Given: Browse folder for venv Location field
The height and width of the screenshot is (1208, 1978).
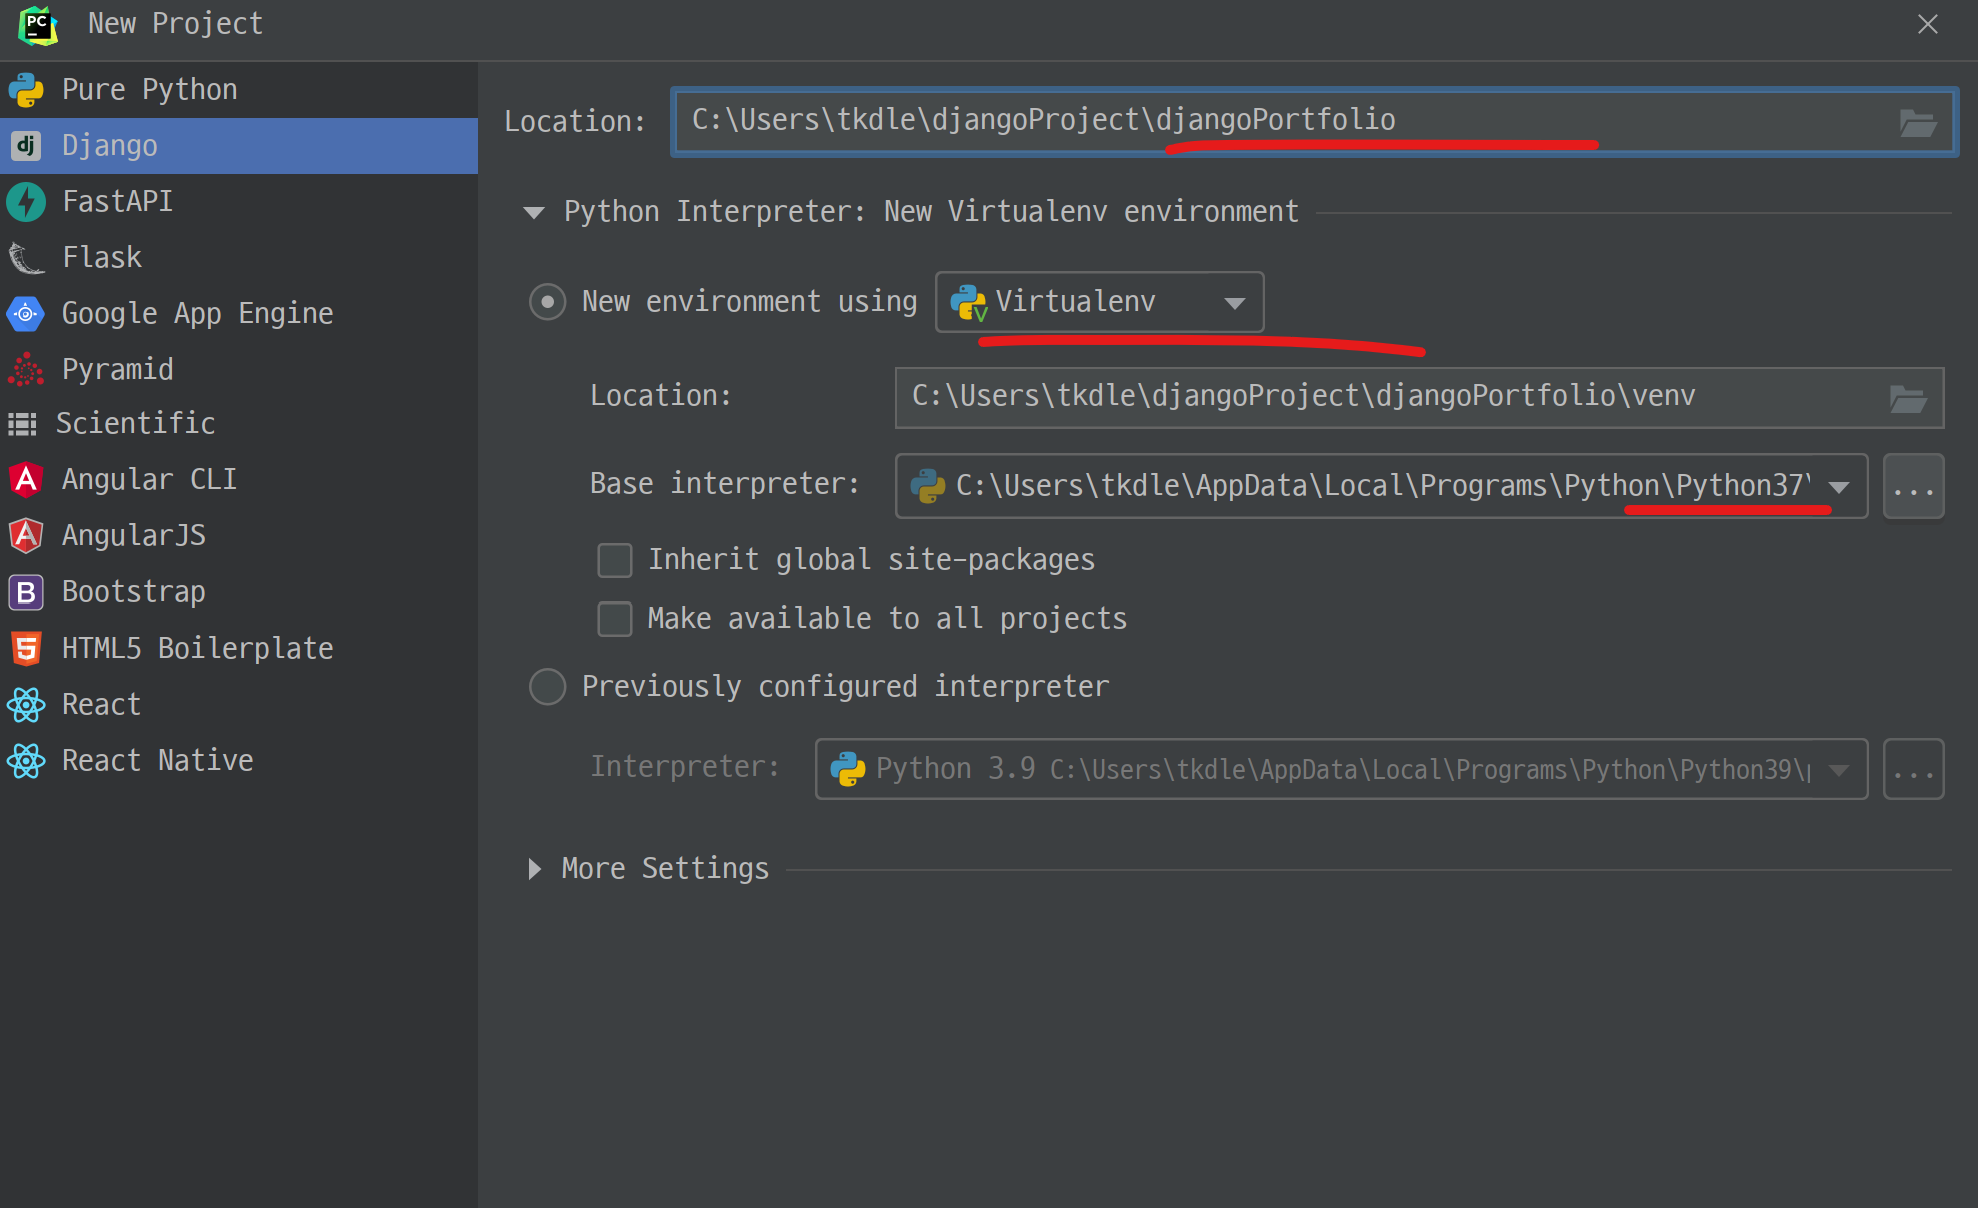Looking at the screenshot, I should click(1907, 399).
